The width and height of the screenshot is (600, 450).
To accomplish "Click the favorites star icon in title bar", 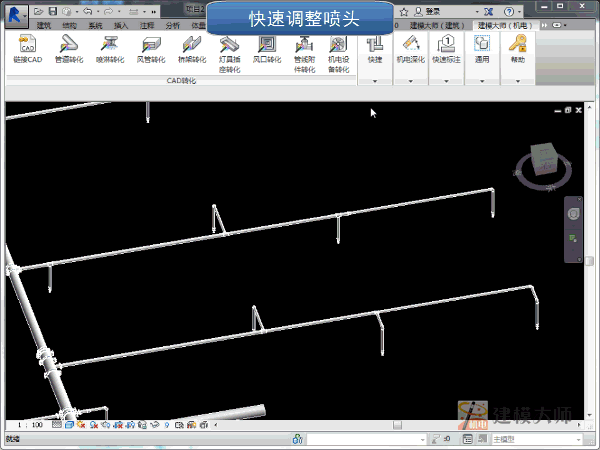I will click(404, 12).
